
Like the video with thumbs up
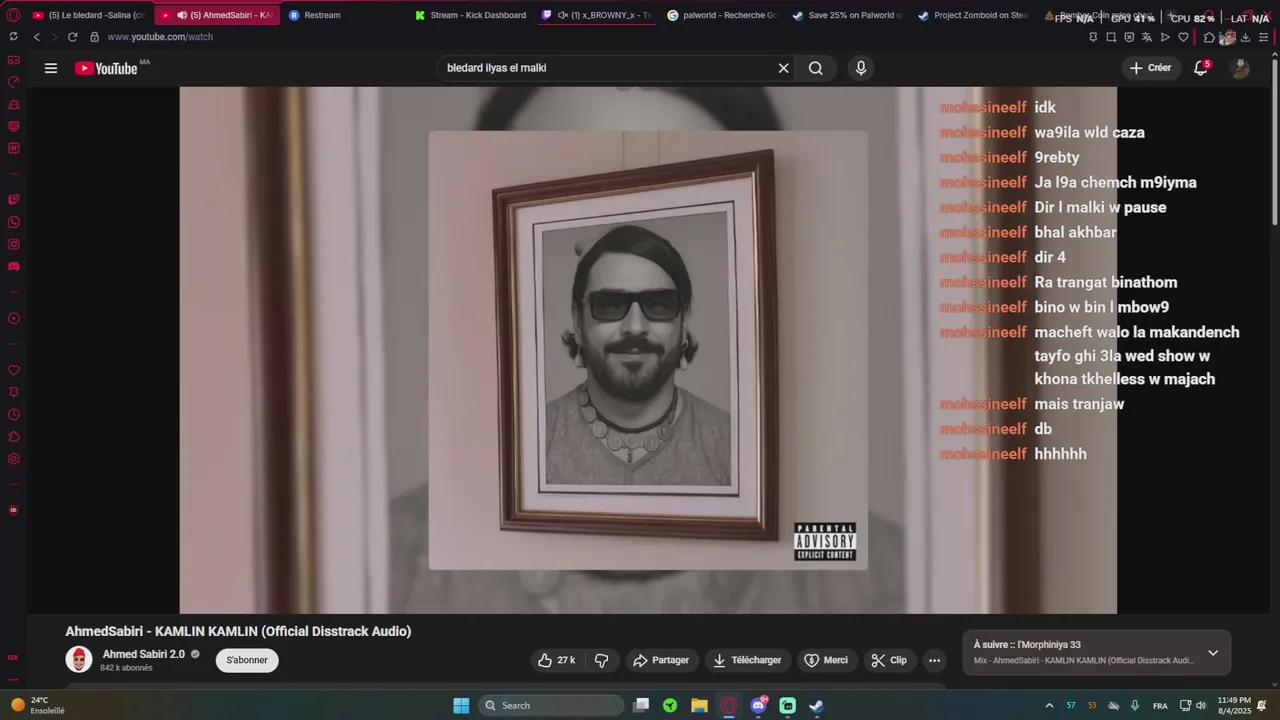[x=556, y=660]
